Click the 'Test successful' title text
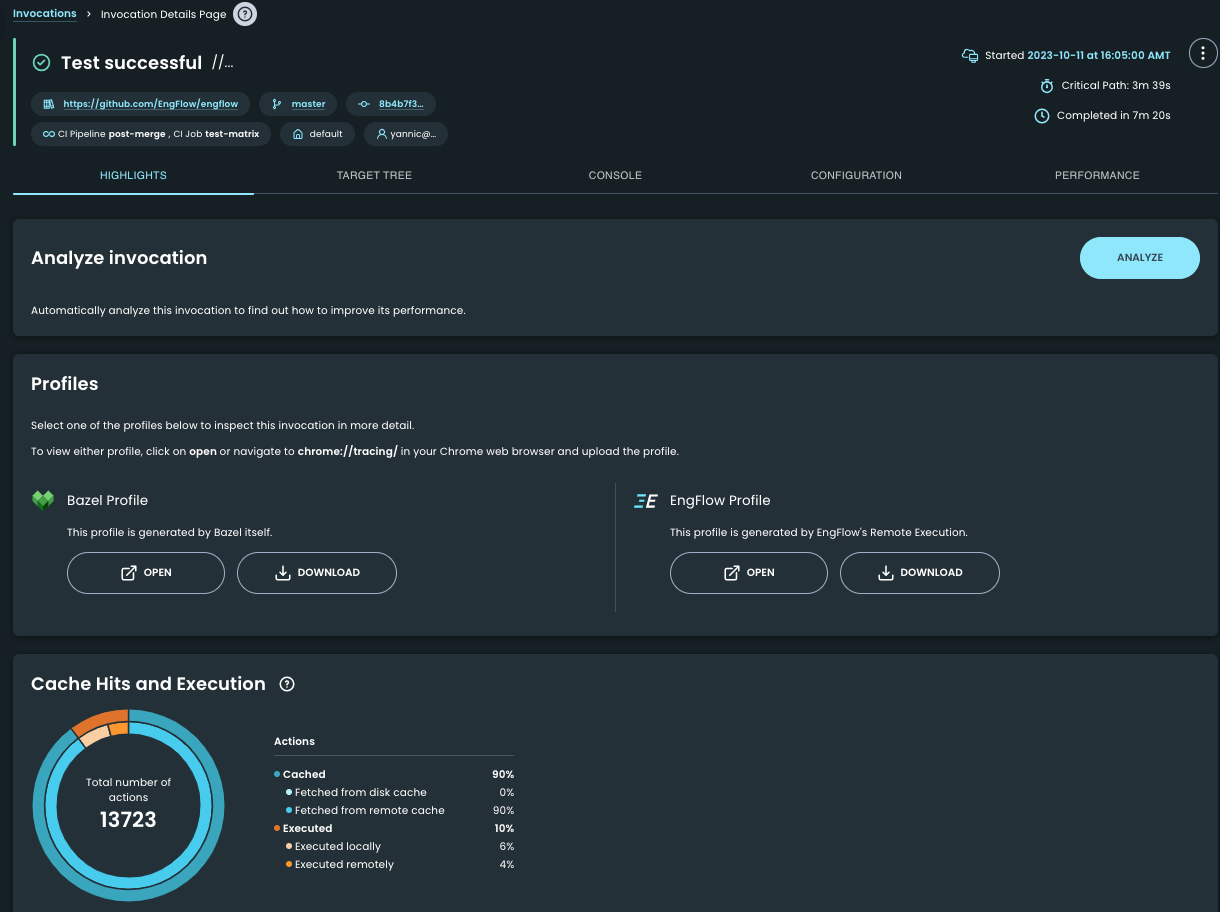This screenshot has width=1220, height=912. (x=131, y=63)
